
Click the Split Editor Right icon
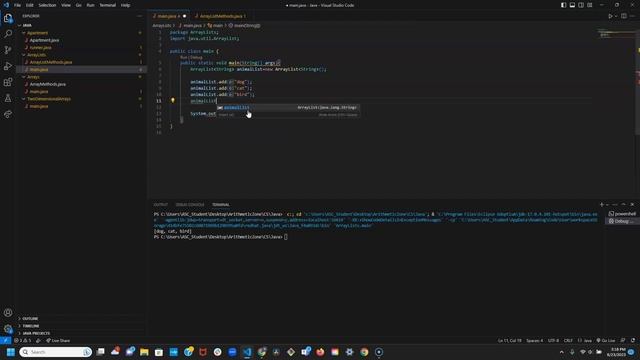tap(624, 16)
